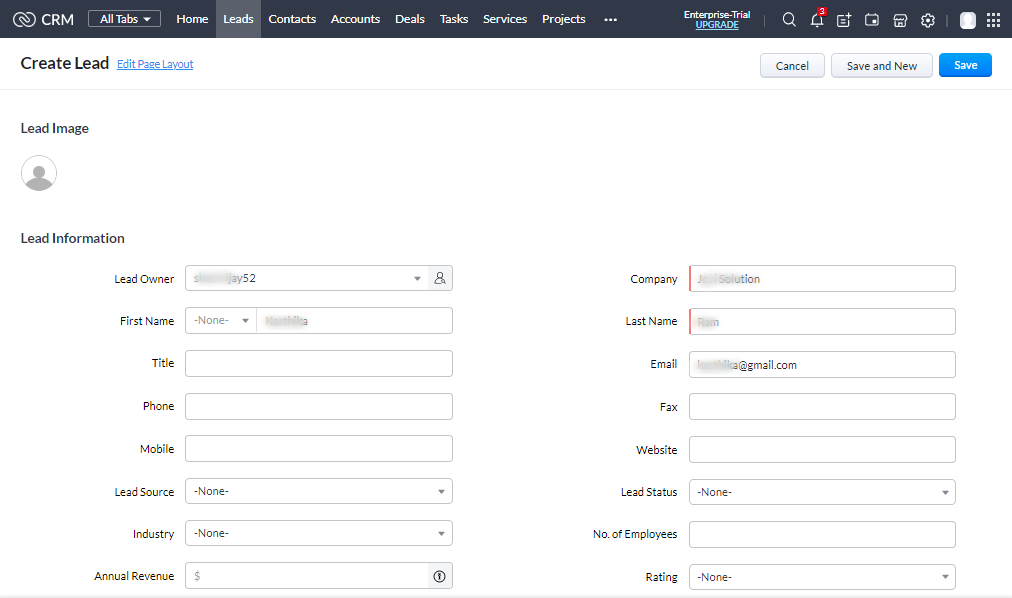This screenshot has width=1012, height=598.
Task: Open the Lead Status dropdown
Action: (822, 492)
